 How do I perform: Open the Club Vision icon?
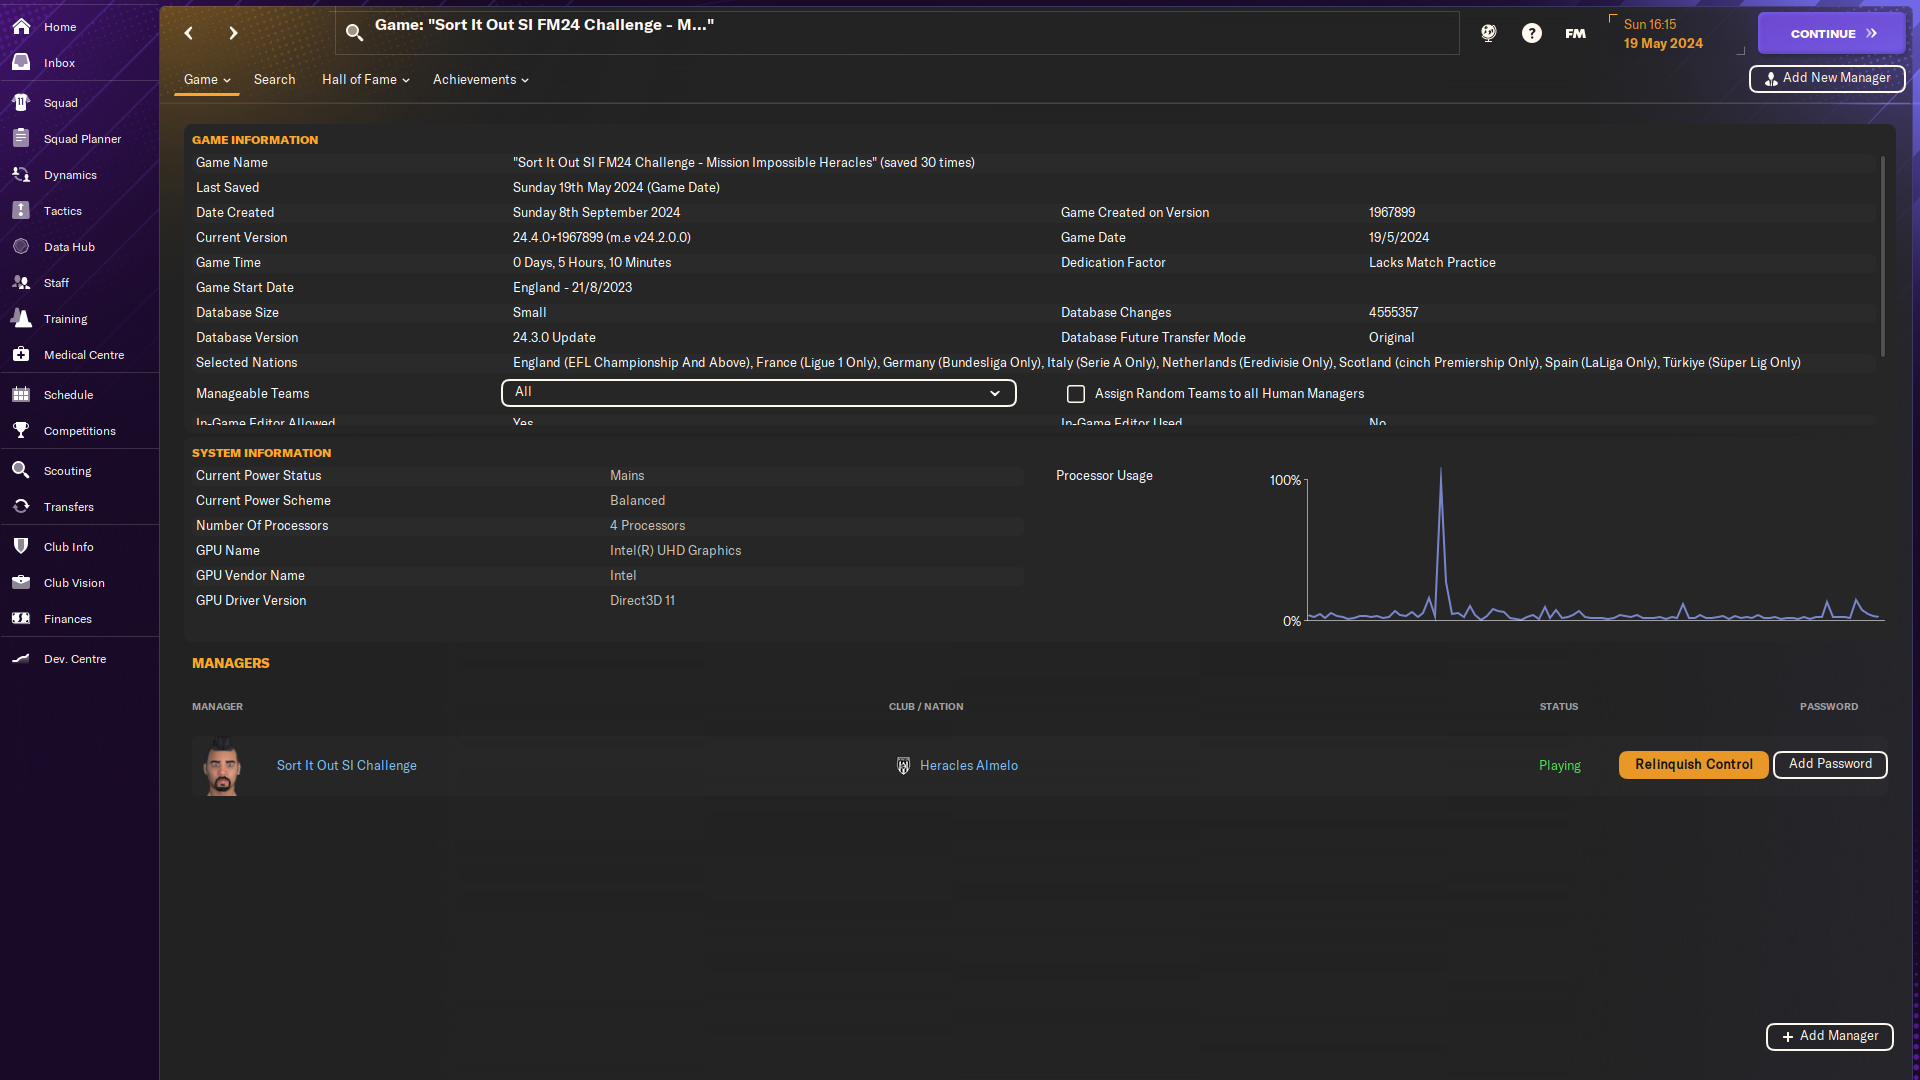[21, 583]
